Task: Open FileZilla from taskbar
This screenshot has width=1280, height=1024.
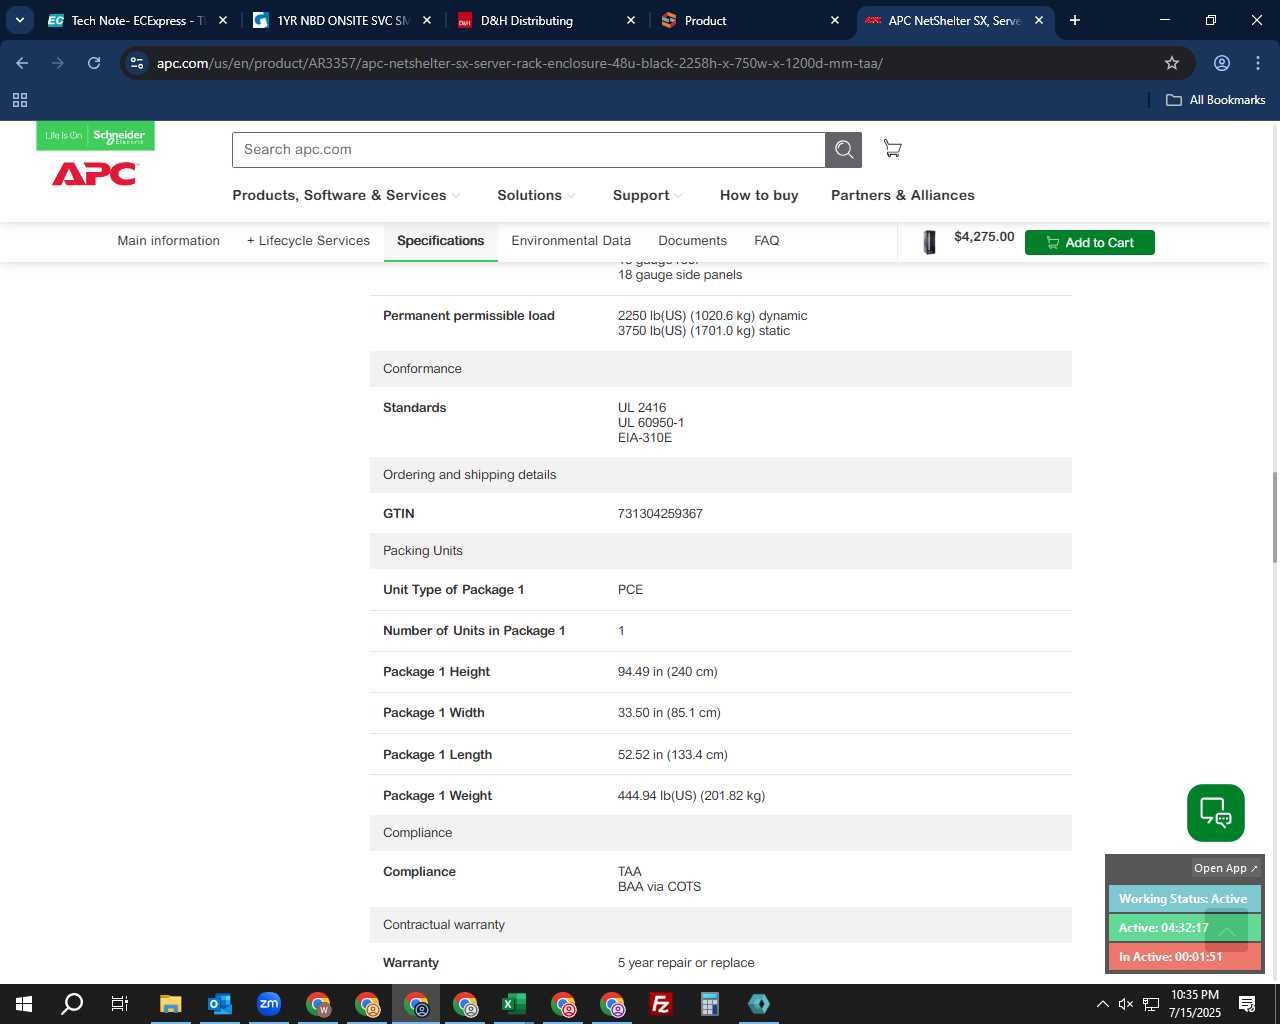Action: [x=660, y=1004]
